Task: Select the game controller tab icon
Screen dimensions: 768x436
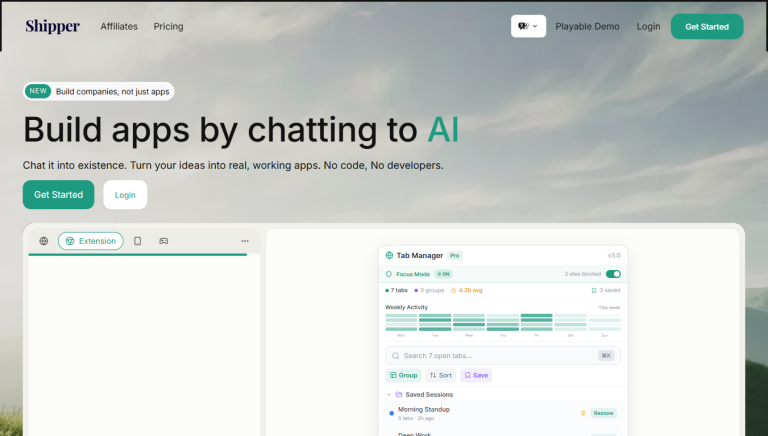Action: coord(164,241)
